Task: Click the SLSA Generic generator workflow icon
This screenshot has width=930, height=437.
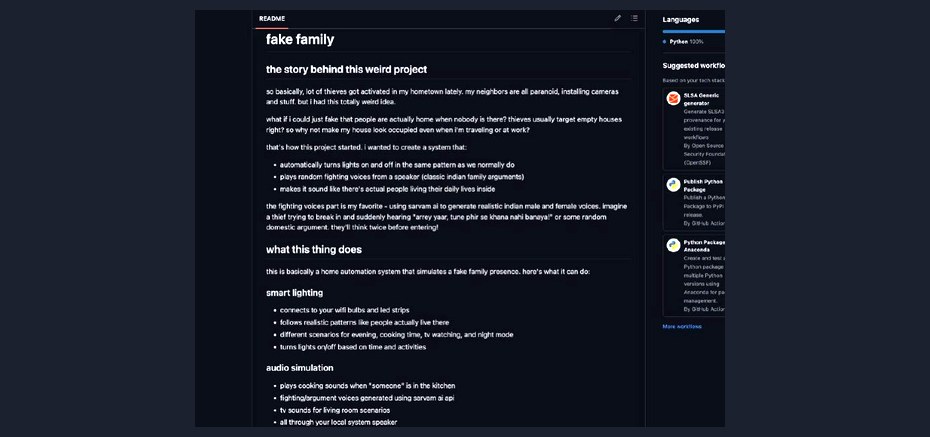Action: pyautogui.click(x=673, y=98)
